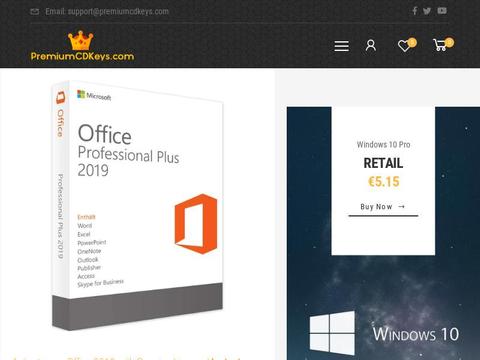Click the Windows 10 logo banner
Image resolution: width=480 pixels, height=360 pixels.
(x=383, y=333)
